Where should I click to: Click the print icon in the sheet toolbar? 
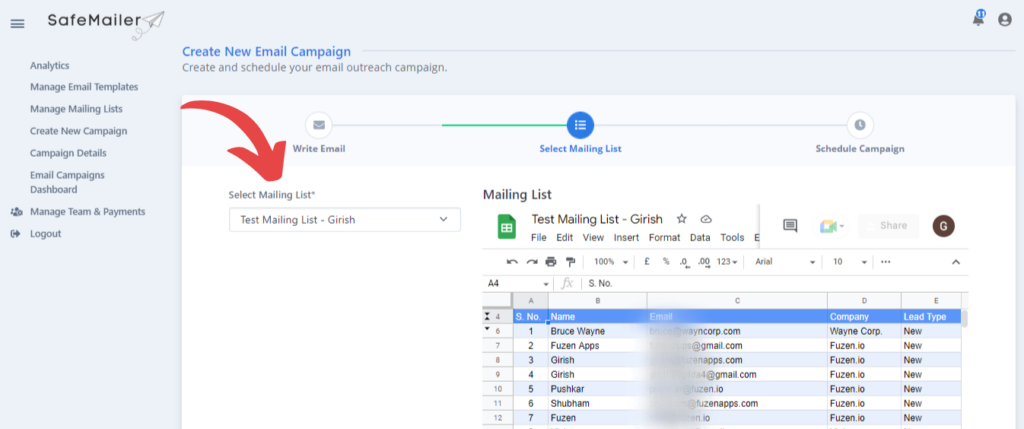pos(551,262)
